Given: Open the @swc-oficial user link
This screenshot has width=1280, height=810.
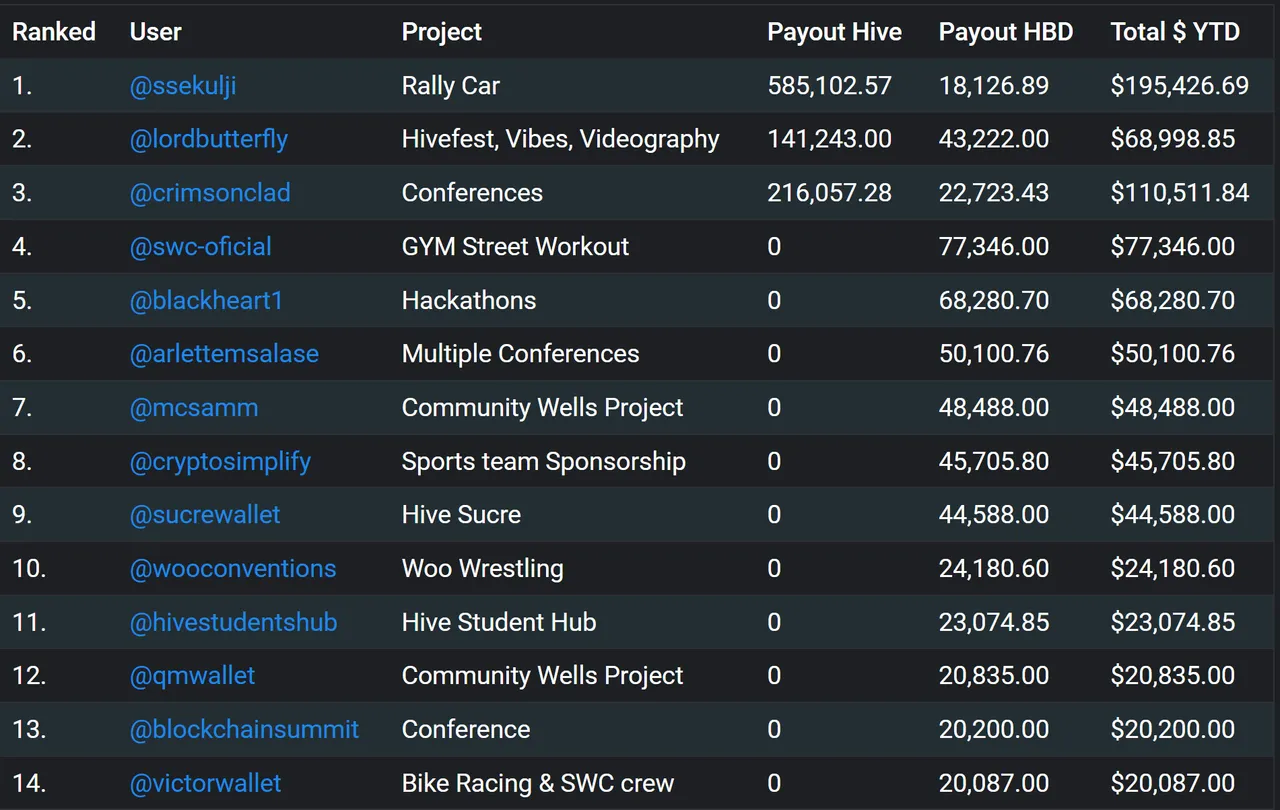Looking at the screenshot, I should pos(201,247).
